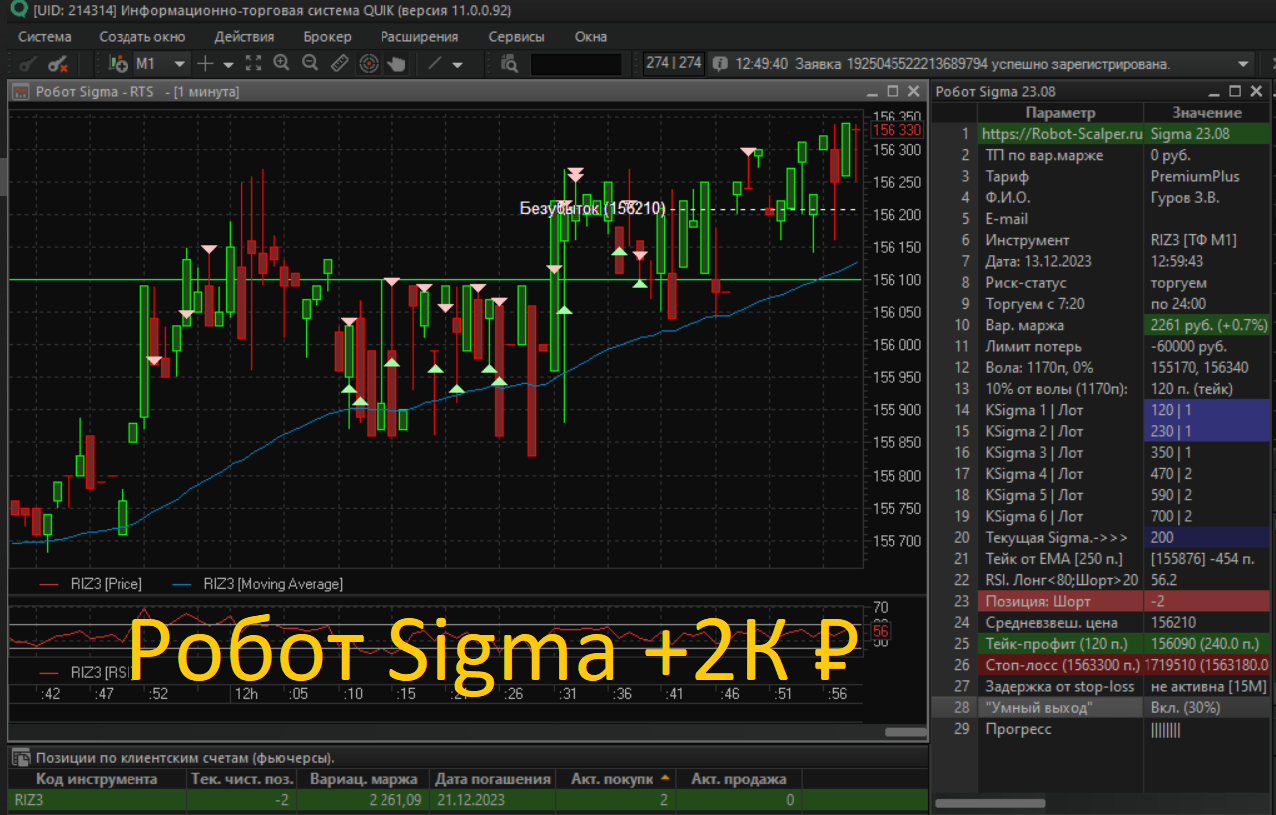
Task: Click the zoom in magnifier icon
Action: (x=282, y=63)
